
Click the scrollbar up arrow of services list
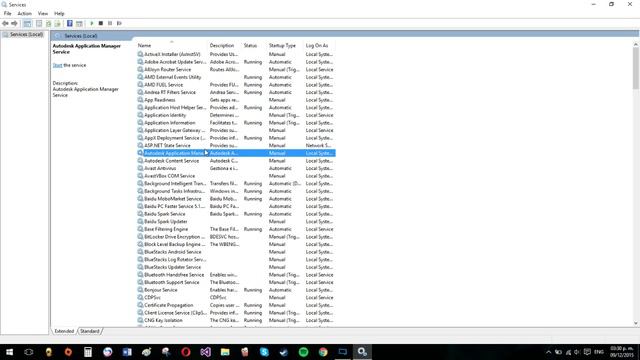pos(636,44)
